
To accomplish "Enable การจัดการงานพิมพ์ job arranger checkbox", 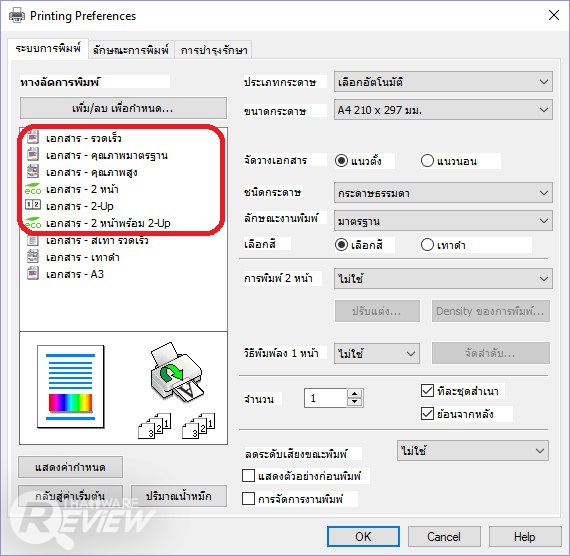I will 248,499.
